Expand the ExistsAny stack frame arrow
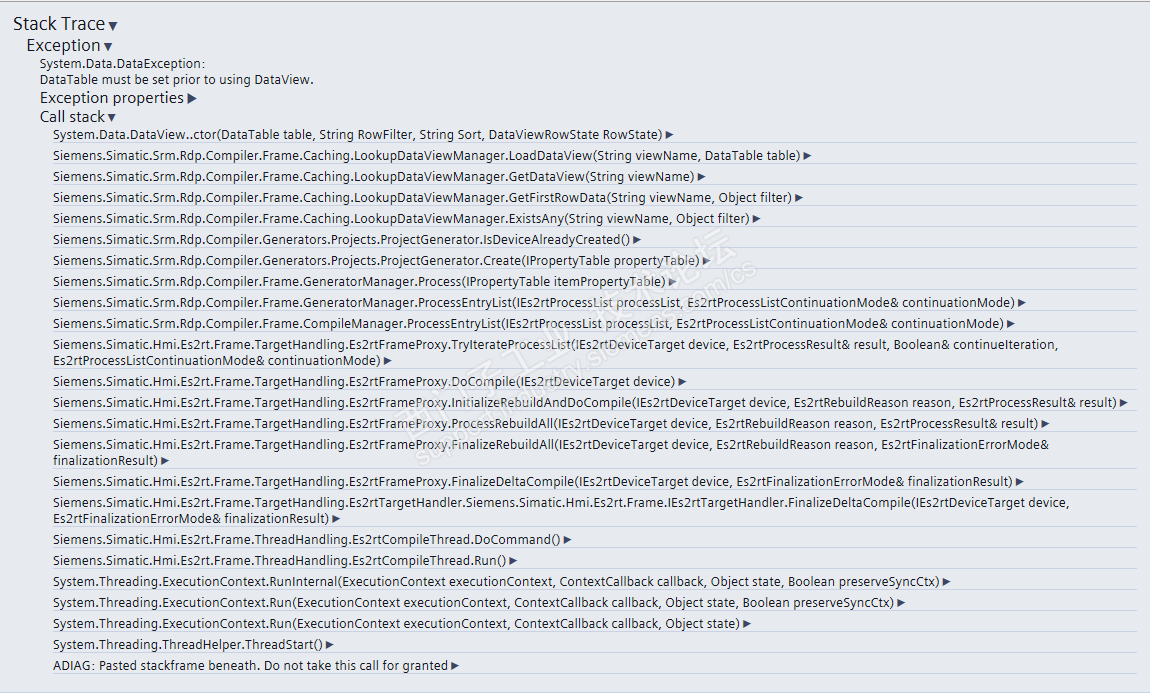Image resolution: width=1150 pixels, height=693 pixels. 757,219
